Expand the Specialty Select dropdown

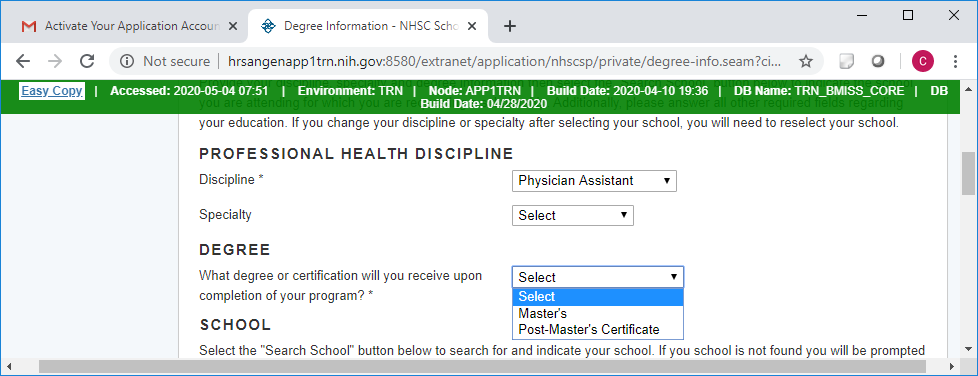[x=573, y=216]
